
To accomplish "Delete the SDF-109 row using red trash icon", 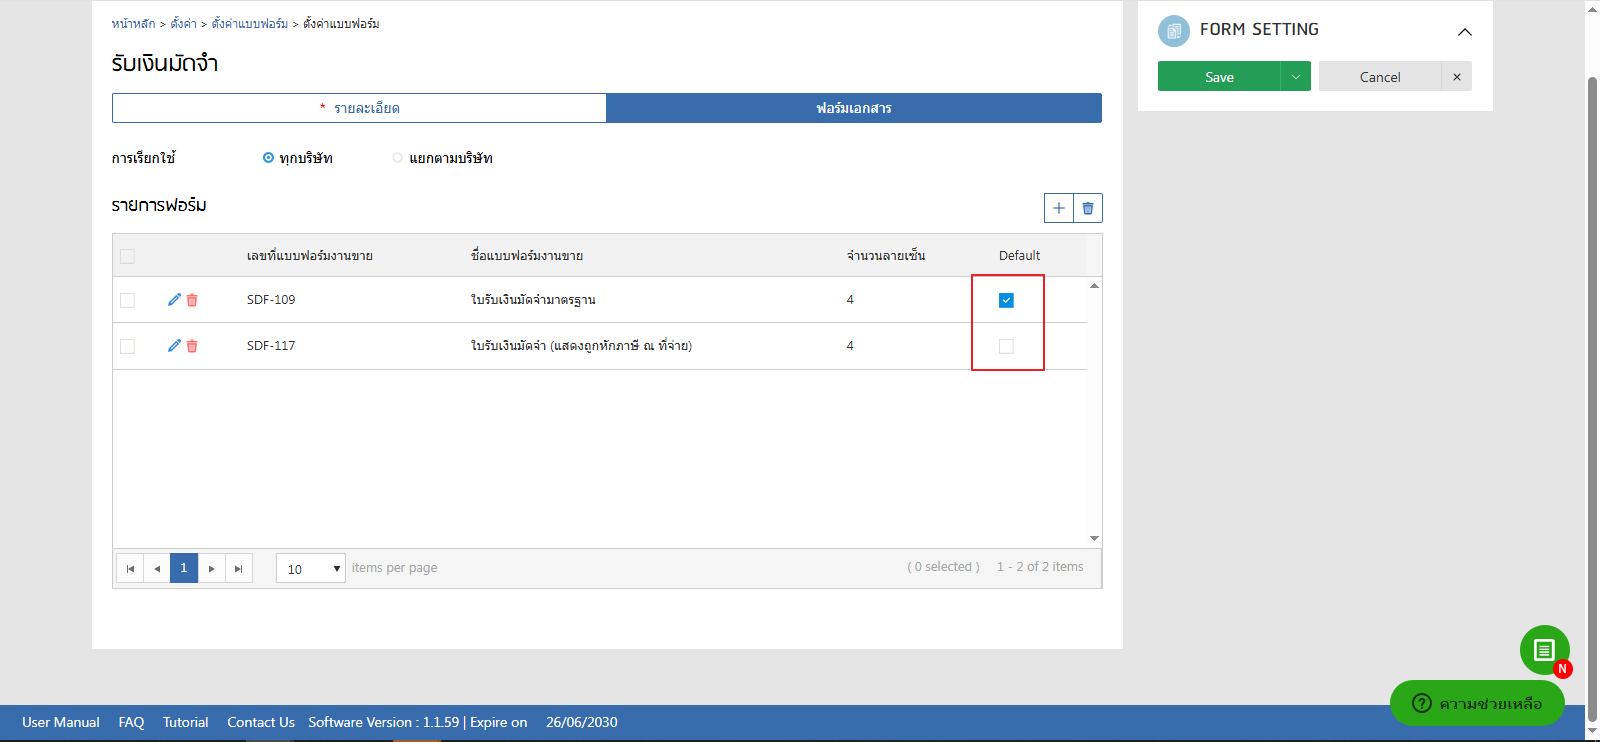I will (192, 300).
